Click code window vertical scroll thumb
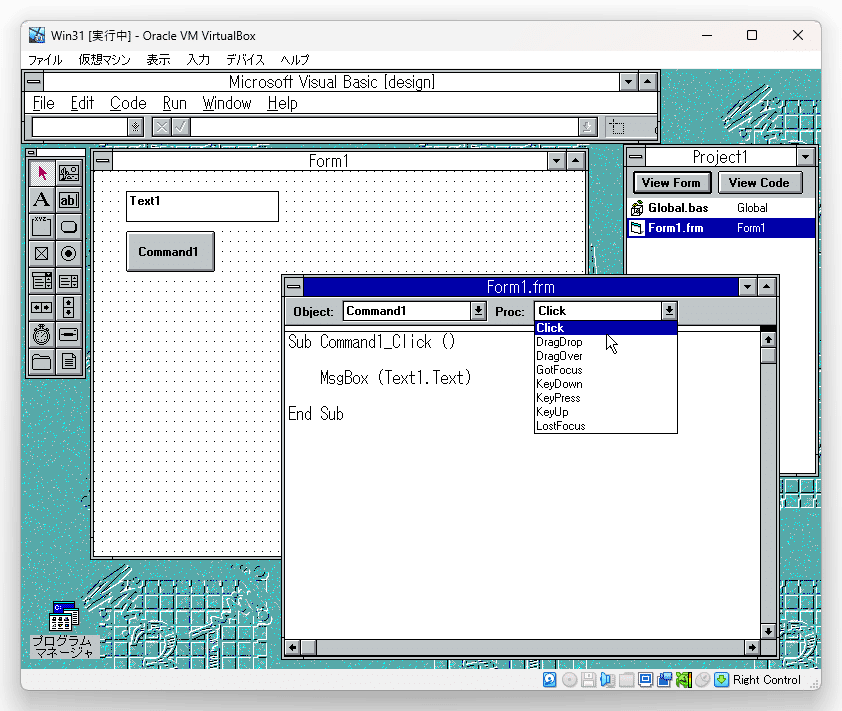 tap(768, 356)
